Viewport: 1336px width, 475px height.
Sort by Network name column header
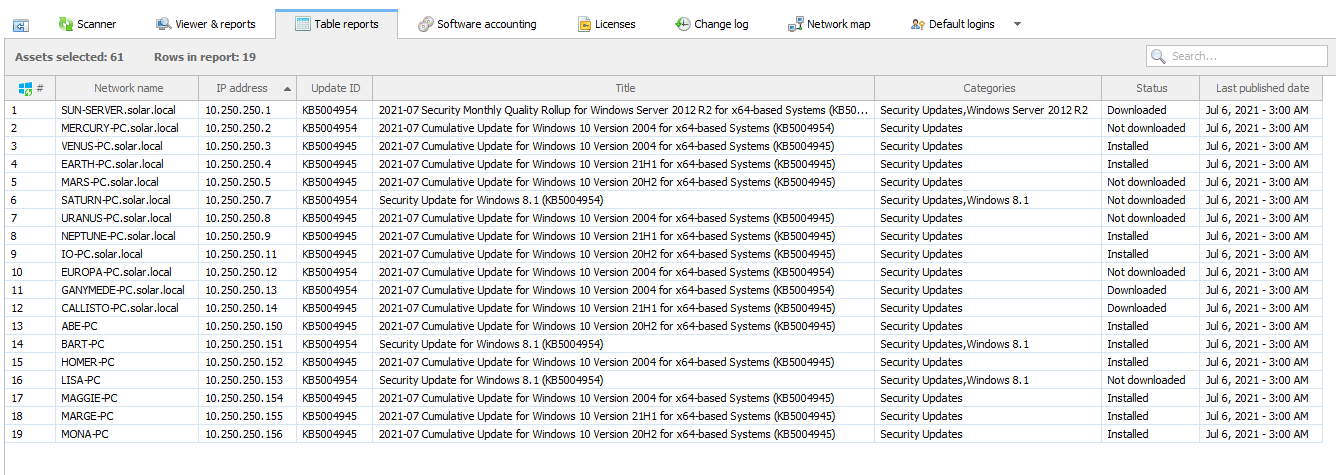tap(128, 89)
